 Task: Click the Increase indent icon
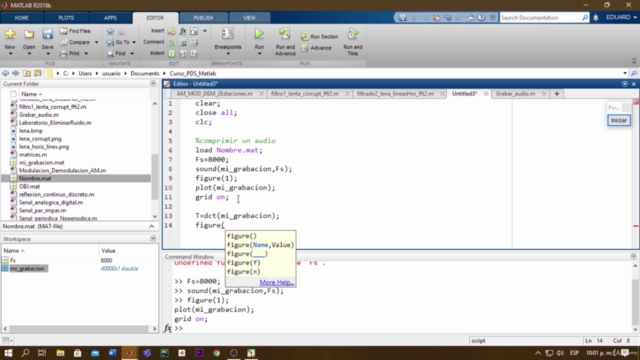(x=183, y=53)
